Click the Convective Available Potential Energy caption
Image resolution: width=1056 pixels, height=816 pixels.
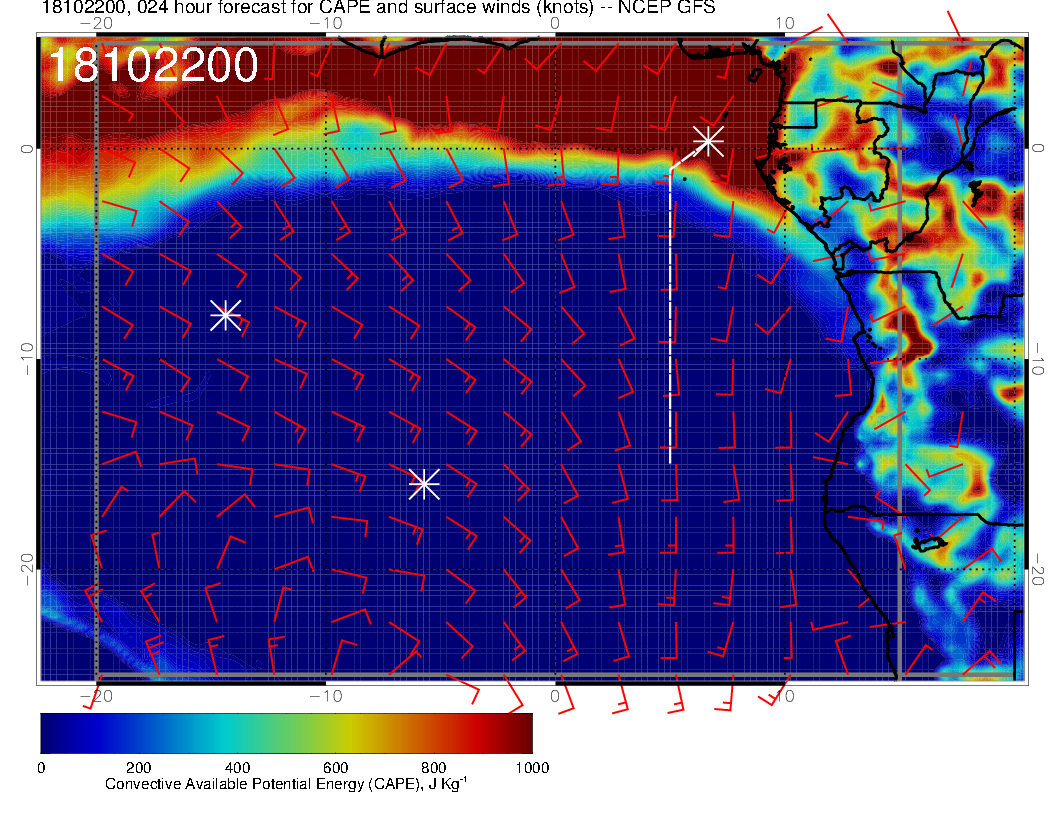point(286,785)
